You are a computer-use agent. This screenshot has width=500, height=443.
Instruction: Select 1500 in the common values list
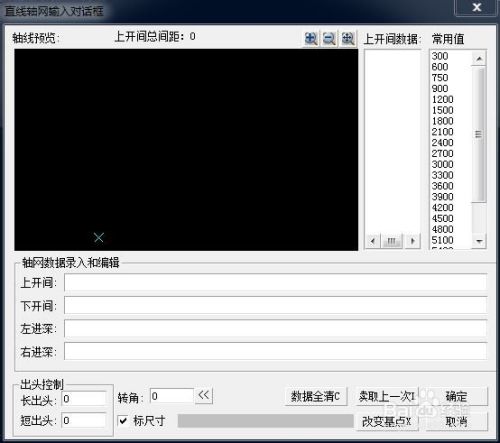pos(443,110)
